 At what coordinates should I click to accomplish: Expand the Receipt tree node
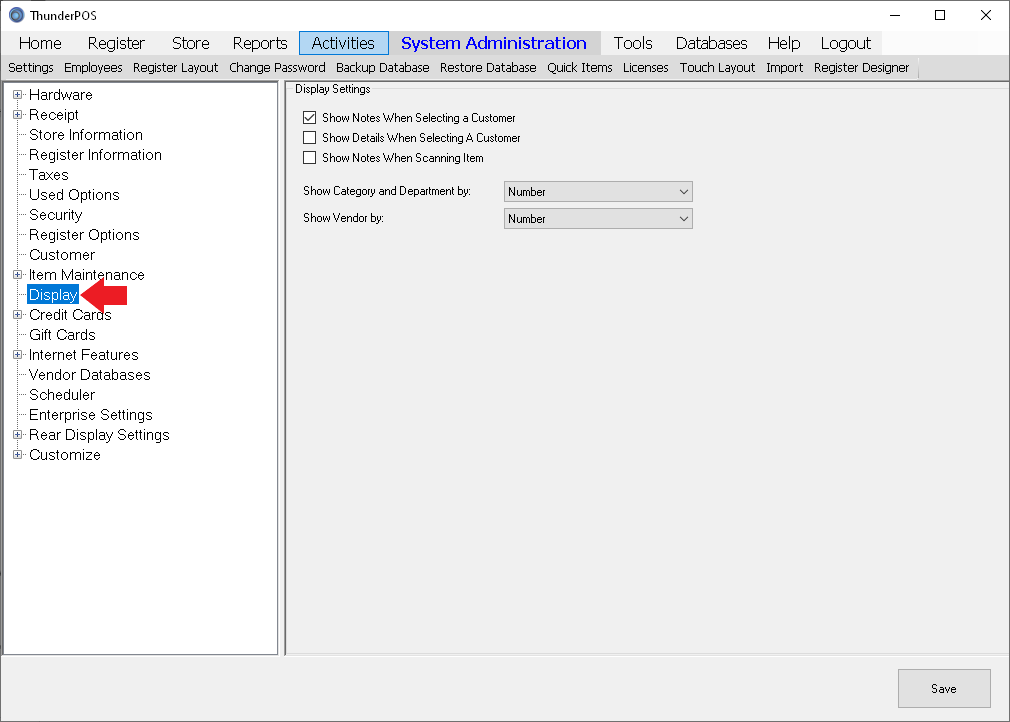[x=17, y=115]
